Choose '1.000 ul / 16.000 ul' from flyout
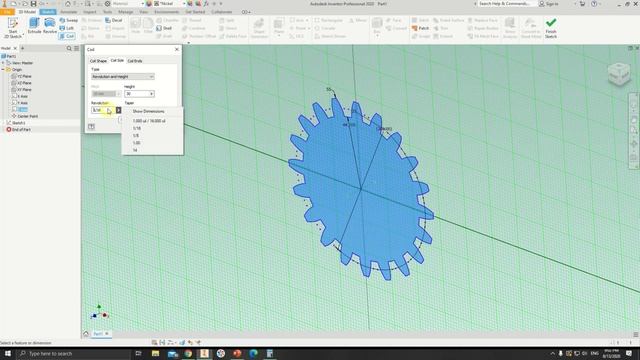Image resolution: width=640 pixels, height=360 pixels. (149, 121)
